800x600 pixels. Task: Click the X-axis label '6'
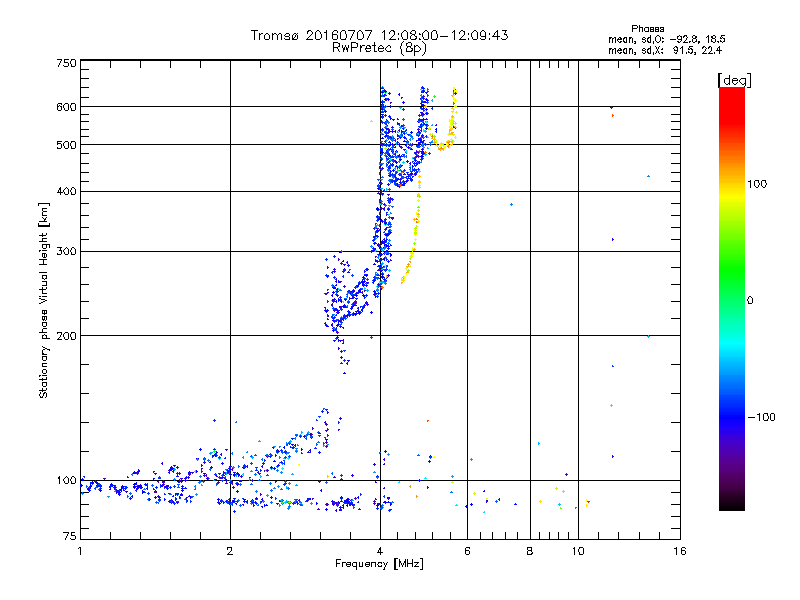(x=467, y=551)
